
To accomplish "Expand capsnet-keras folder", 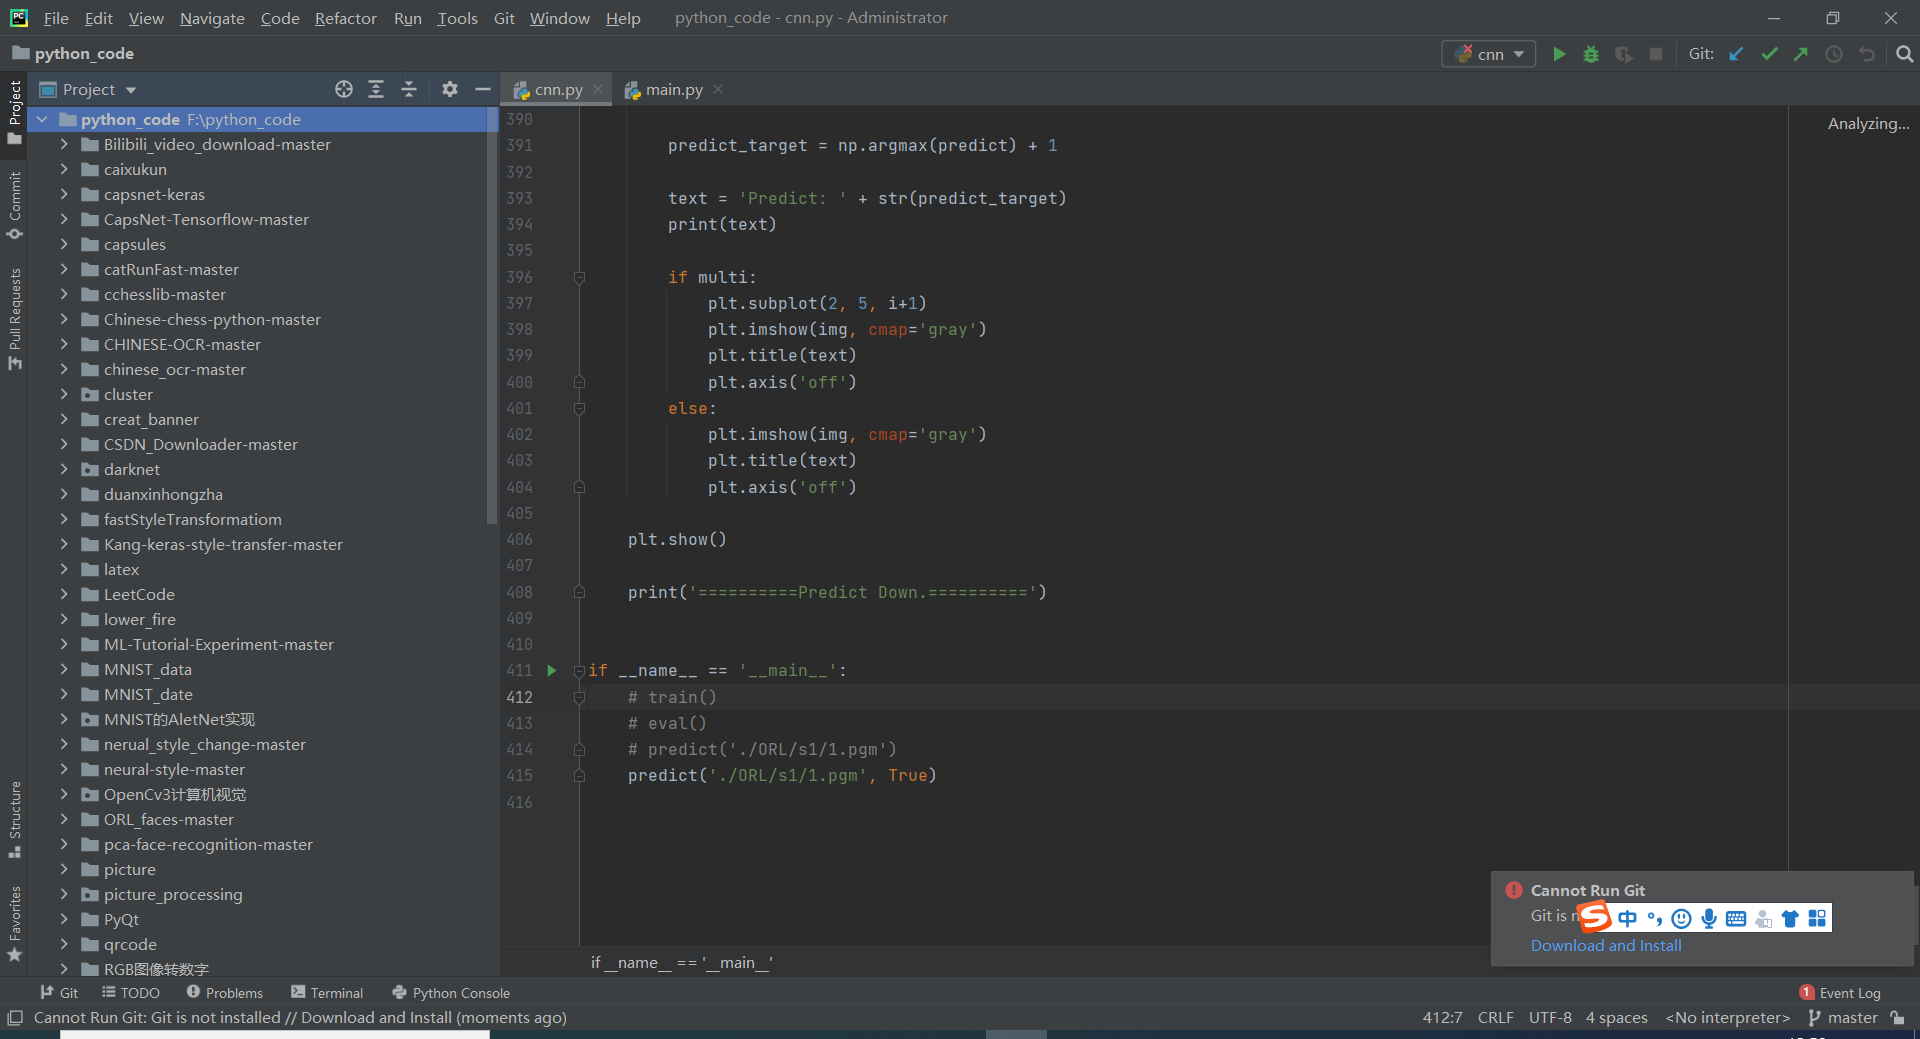I will coord(64,194).
